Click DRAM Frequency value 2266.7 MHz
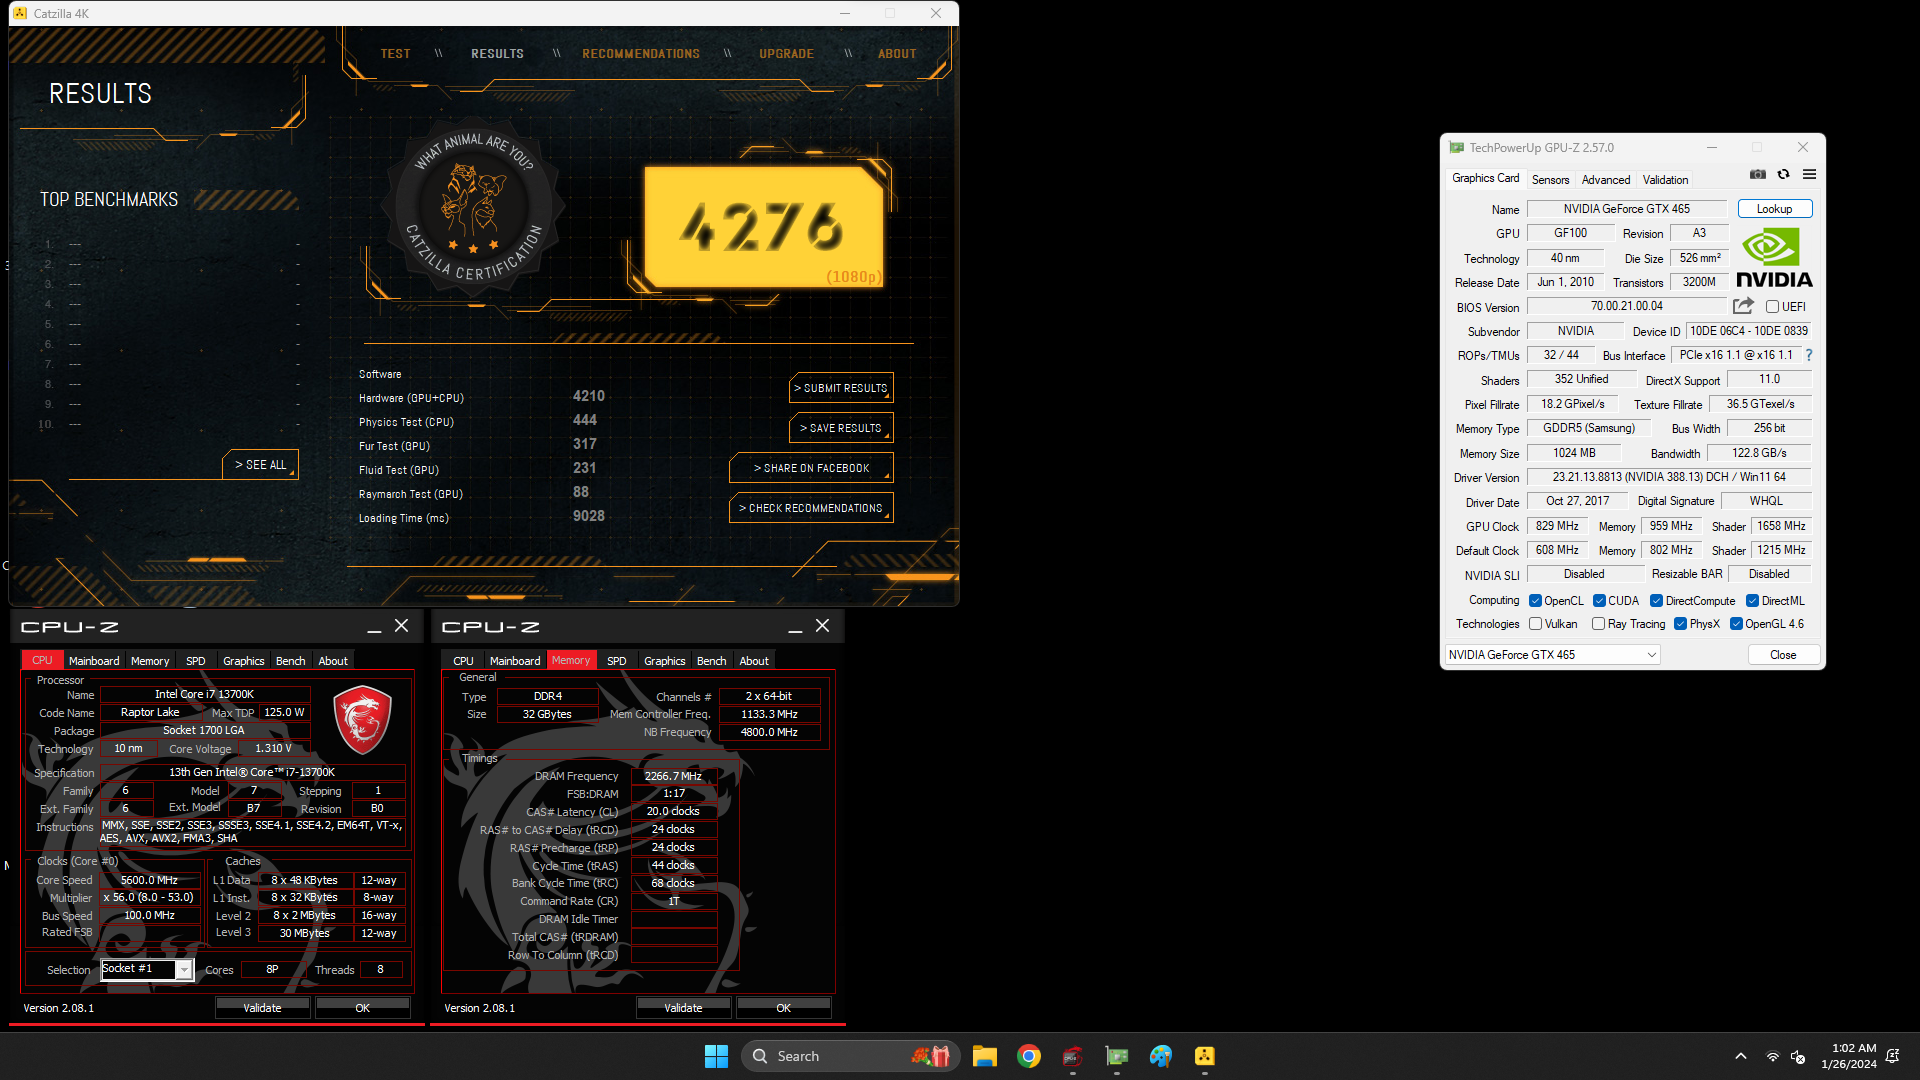1920x1080 pixels. coord(673,776)
